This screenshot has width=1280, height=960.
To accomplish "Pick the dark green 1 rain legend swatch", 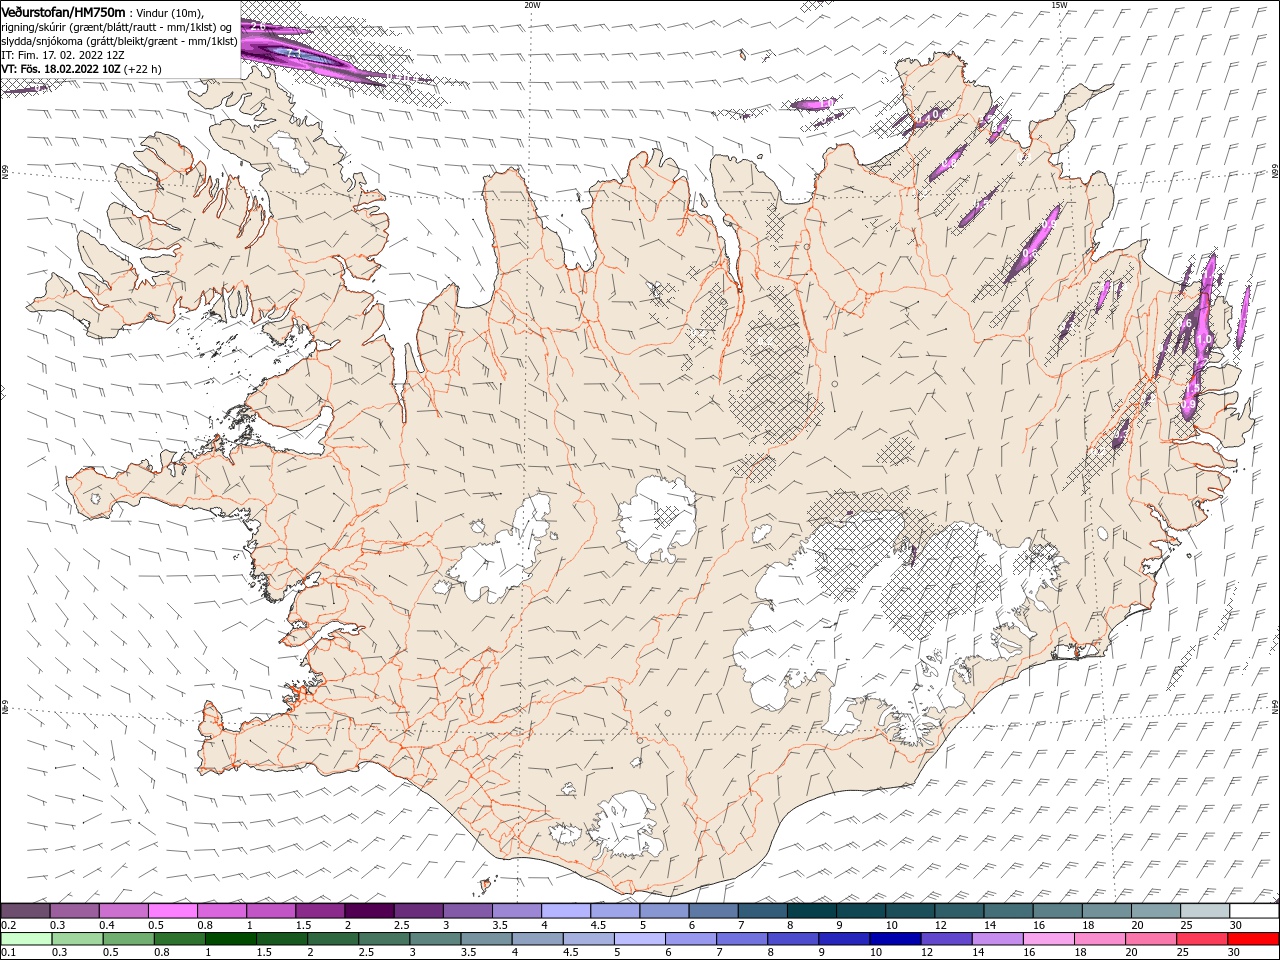I will pyautogui.click(x=230, y=938).
